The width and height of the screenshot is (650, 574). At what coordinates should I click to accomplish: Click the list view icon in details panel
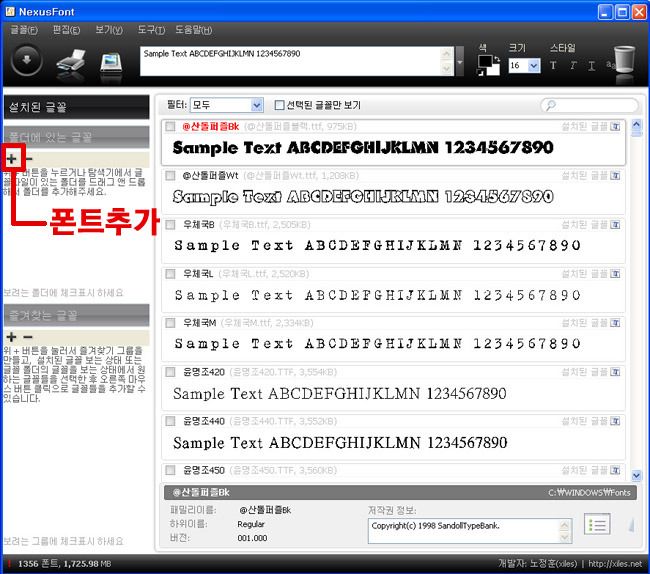(597, 525)
